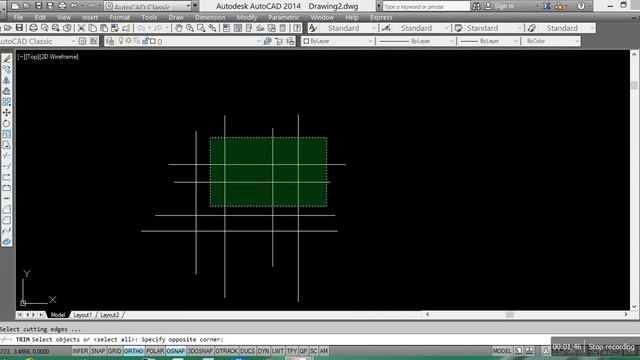Click the Plot Preview icon

(44, 28)
